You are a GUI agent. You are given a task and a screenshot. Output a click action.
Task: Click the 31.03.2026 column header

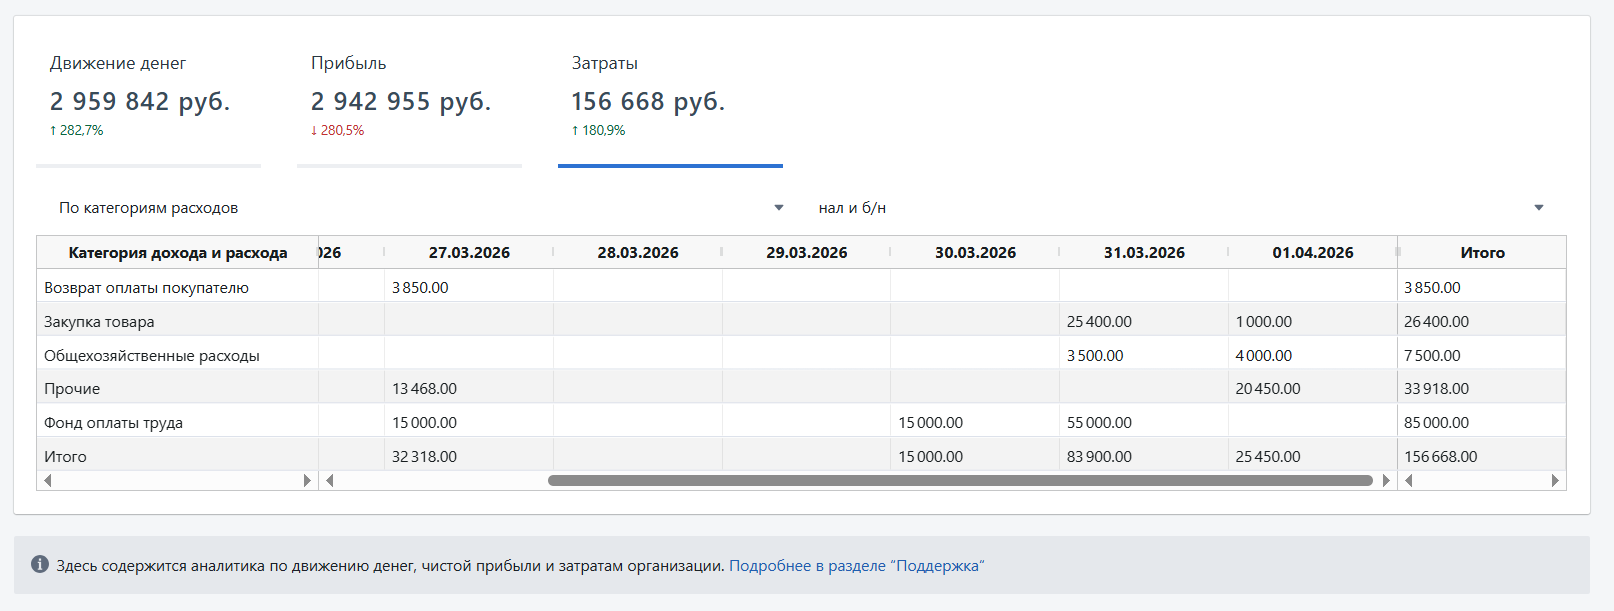[x=1144, y=253]
